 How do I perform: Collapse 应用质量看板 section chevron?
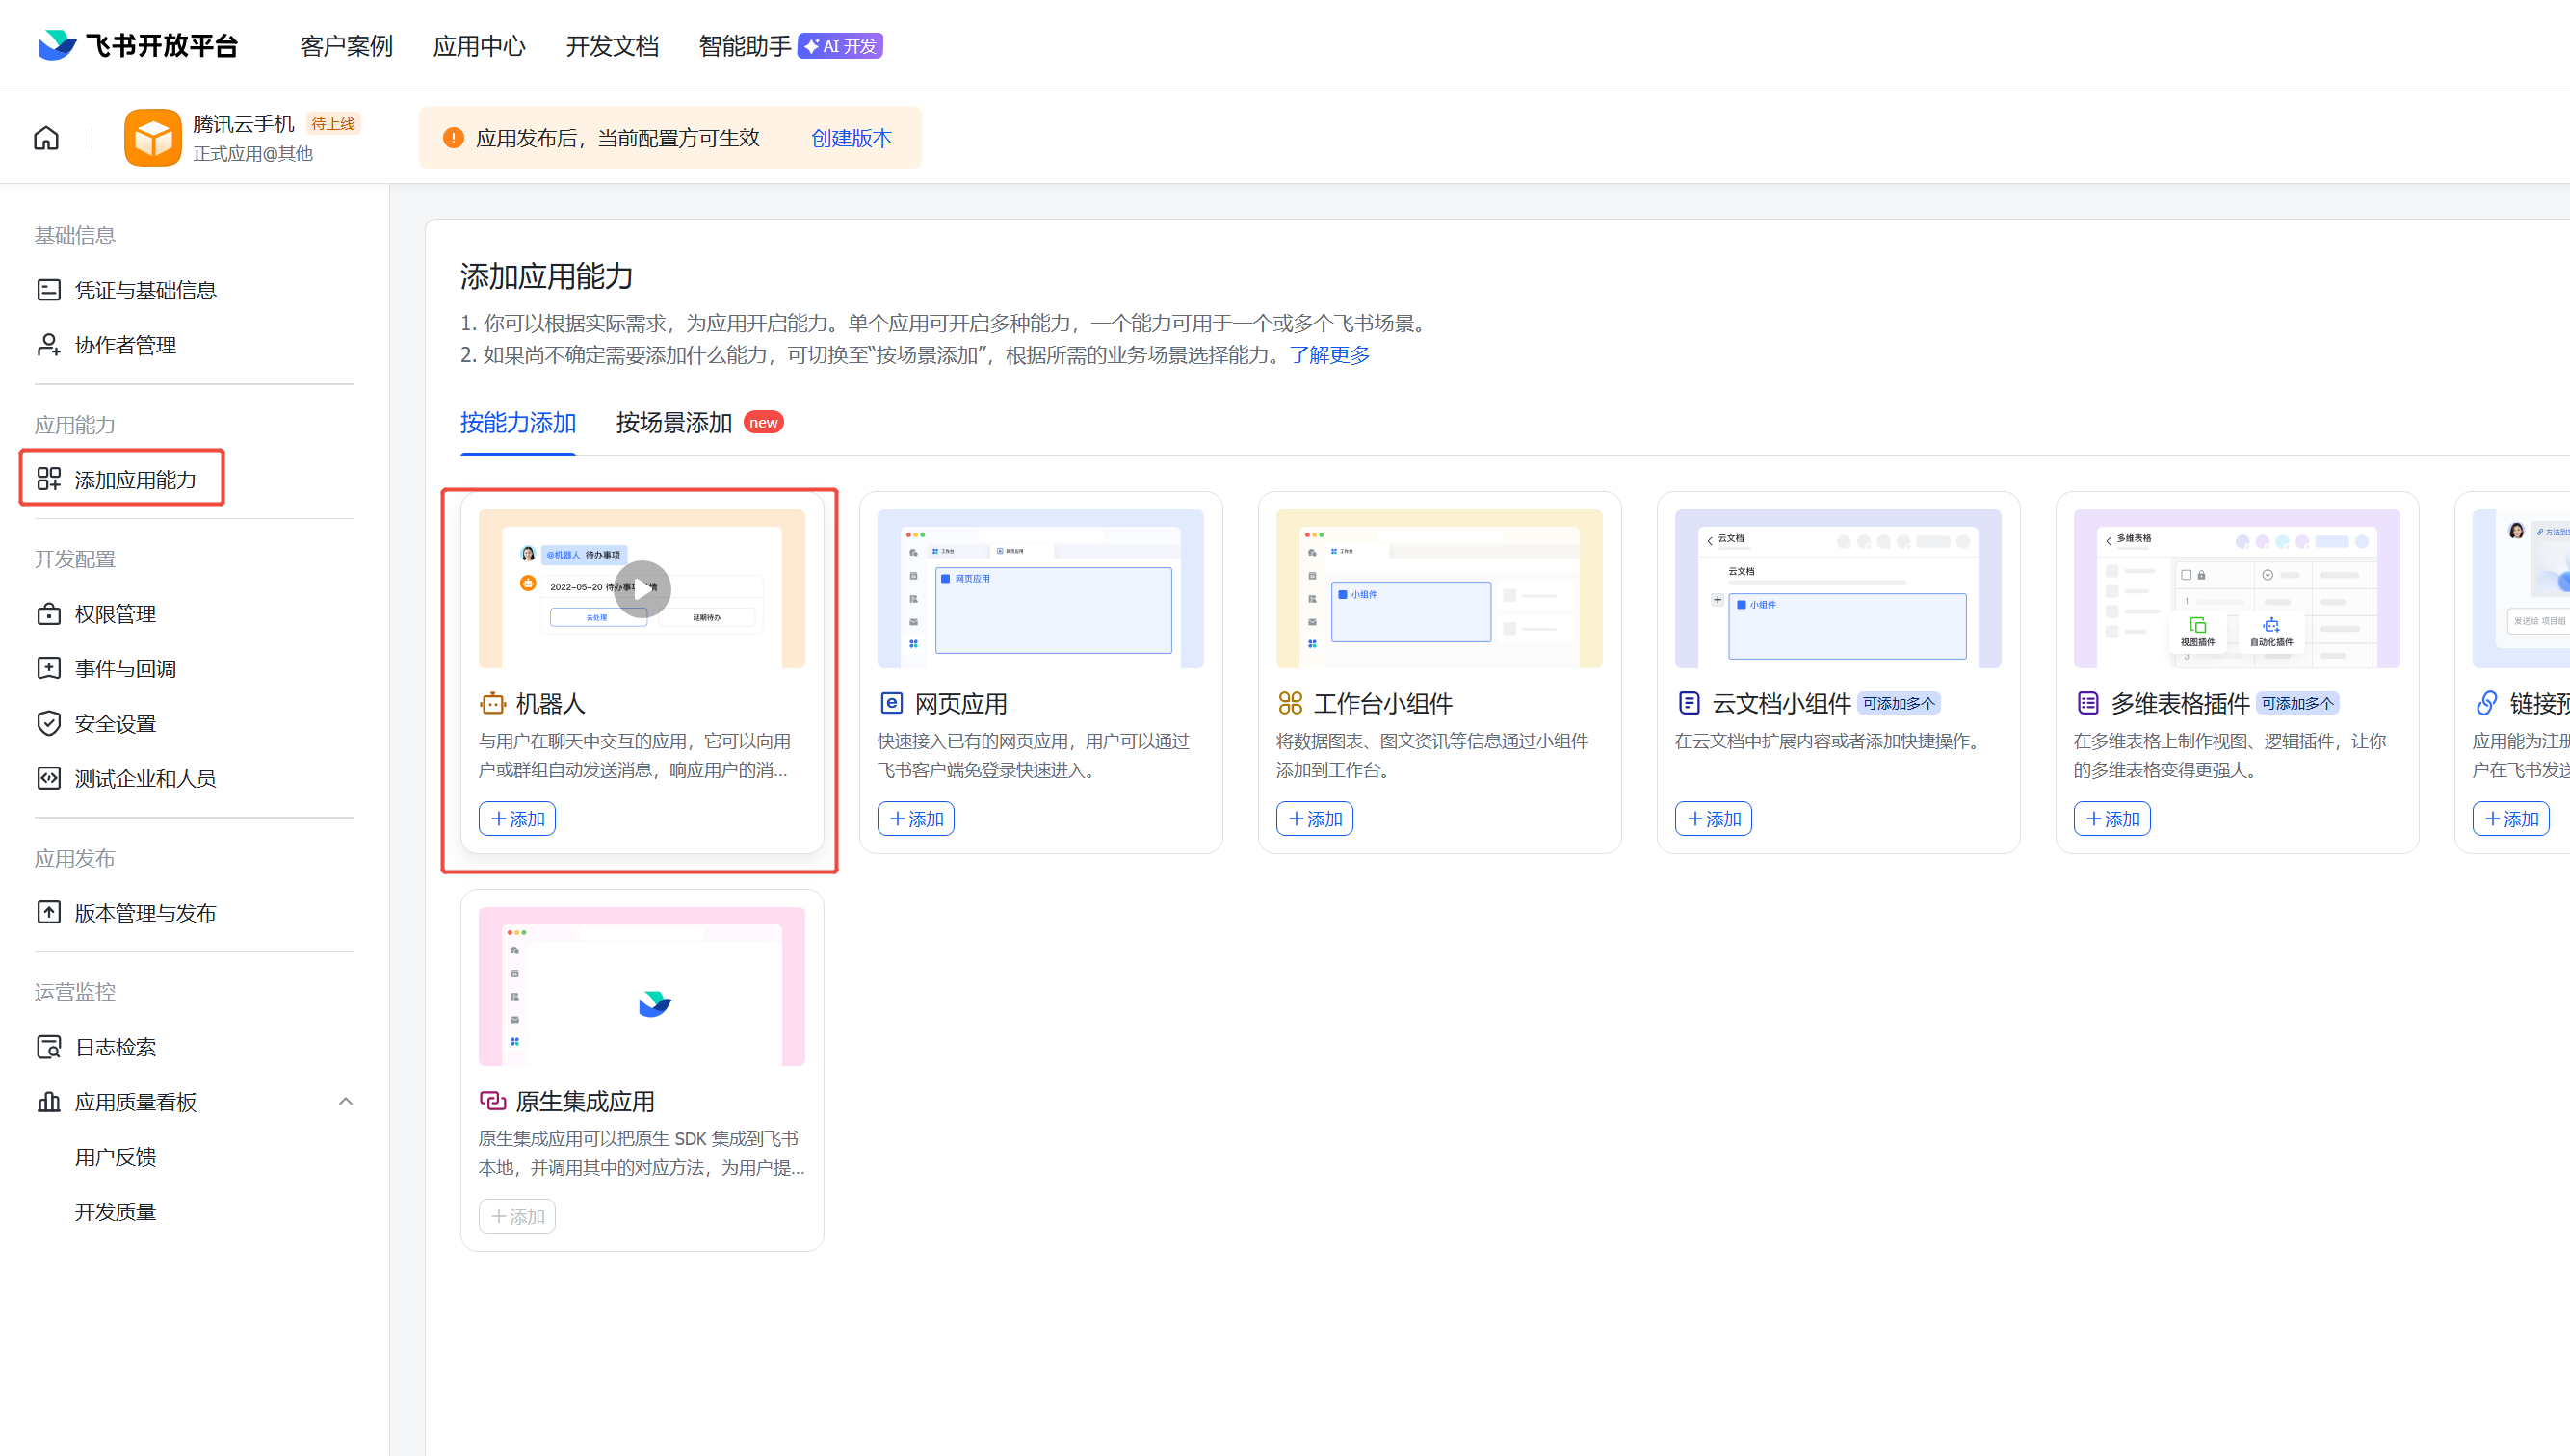click(x=345, y=1102)
